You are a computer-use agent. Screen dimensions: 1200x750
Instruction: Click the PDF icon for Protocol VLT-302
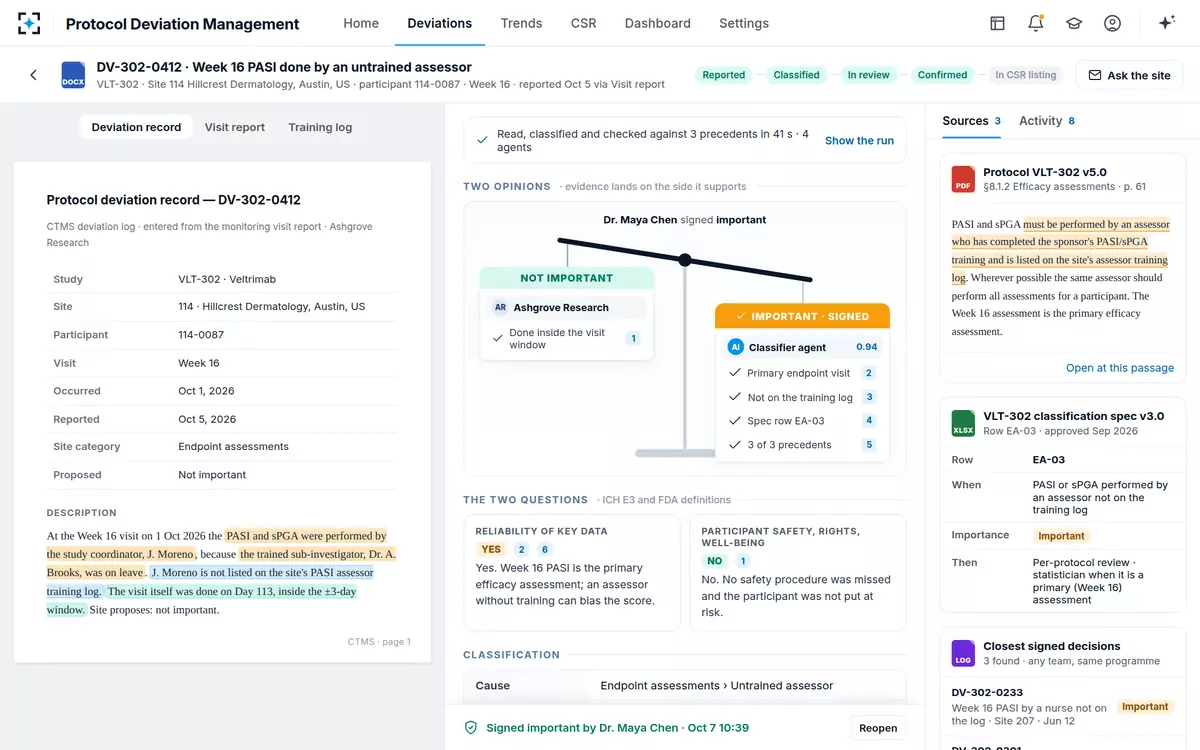(x=963, y=179)
